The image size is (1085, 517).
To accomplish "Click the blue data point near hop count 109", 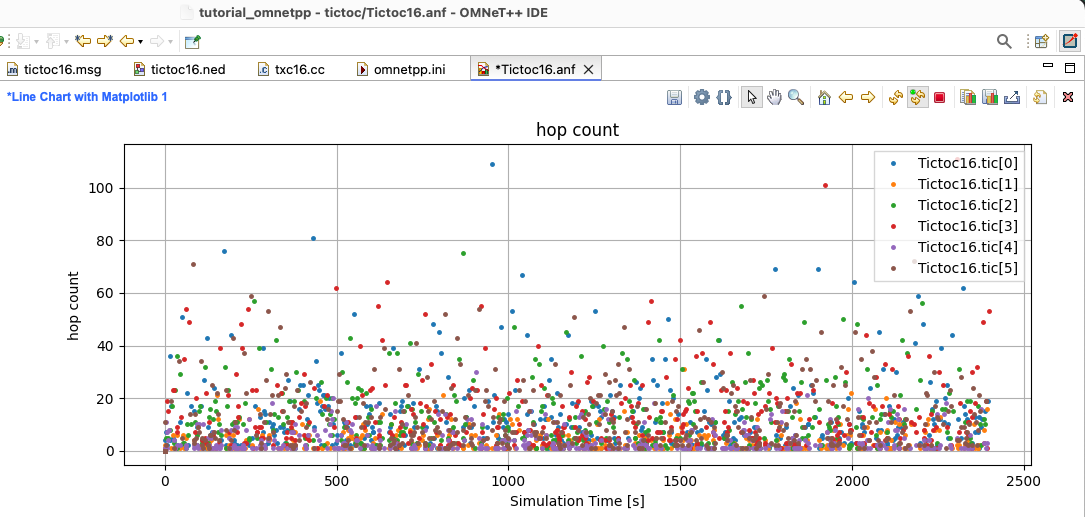I will (492, 165).
